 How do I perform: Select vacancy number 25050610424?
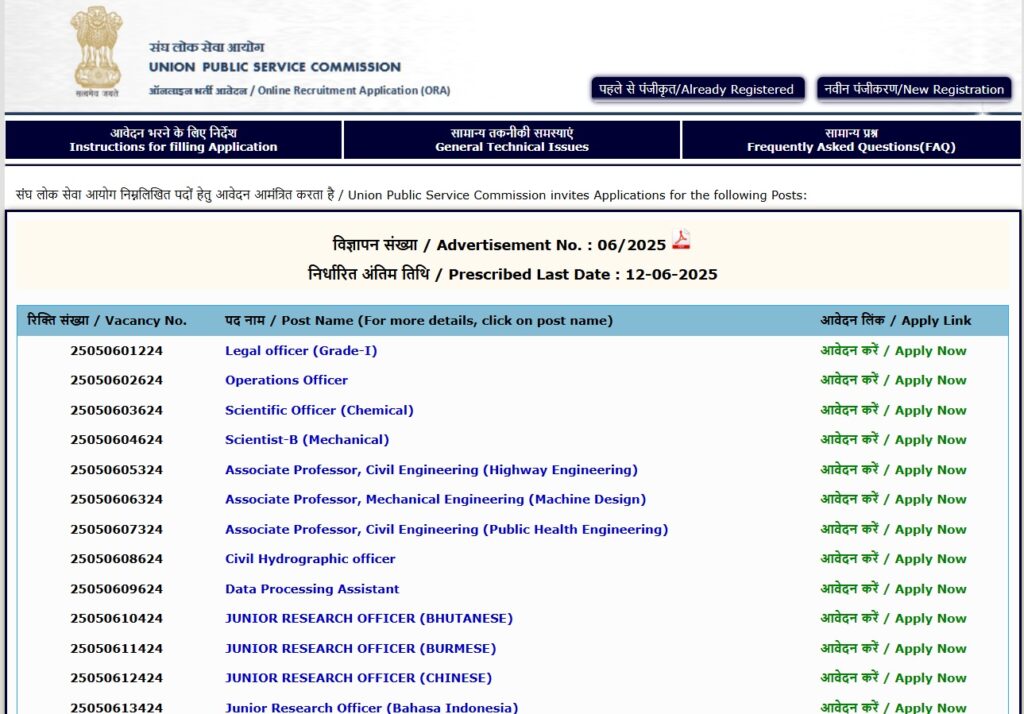click(116, 619)
